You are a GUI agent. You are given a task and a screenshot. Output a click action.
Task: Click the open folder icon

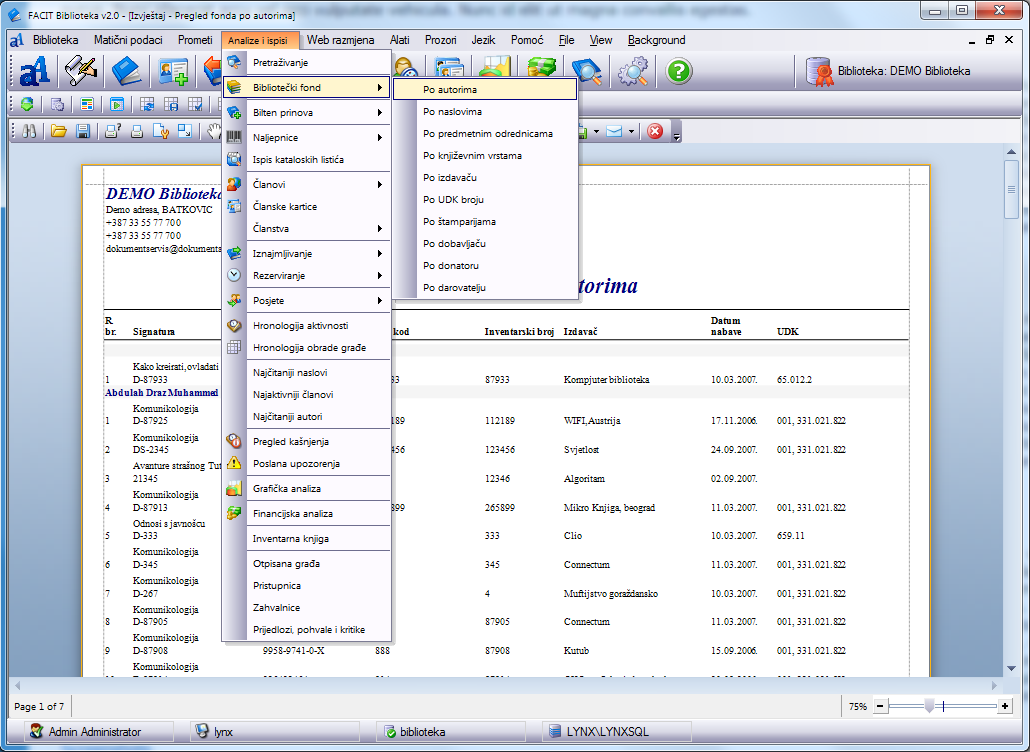click(59, 131)
